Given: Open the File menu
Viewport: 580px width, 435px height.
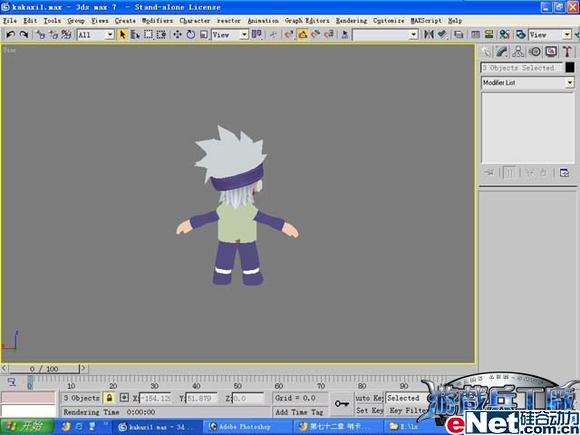Looking at the screenshot, I should (x=10, y=21).
